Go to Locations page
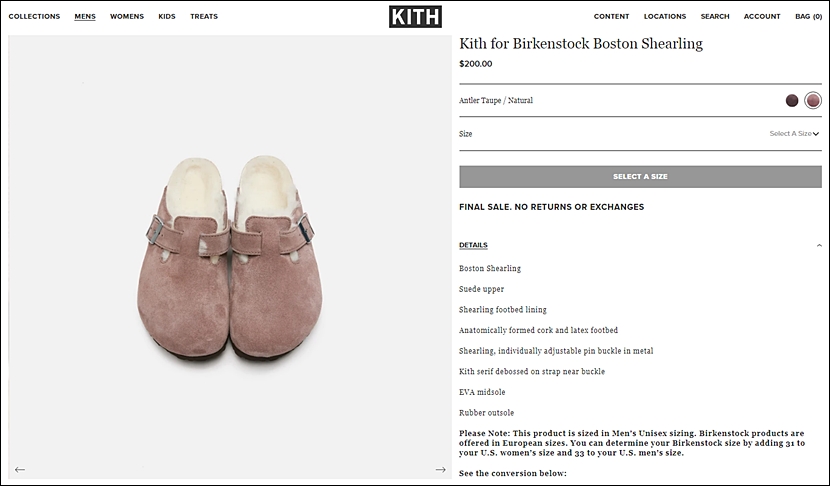Image resolution: width=830 pixels, height=486 pixels. pyautogui.click(x=665, y=16)
